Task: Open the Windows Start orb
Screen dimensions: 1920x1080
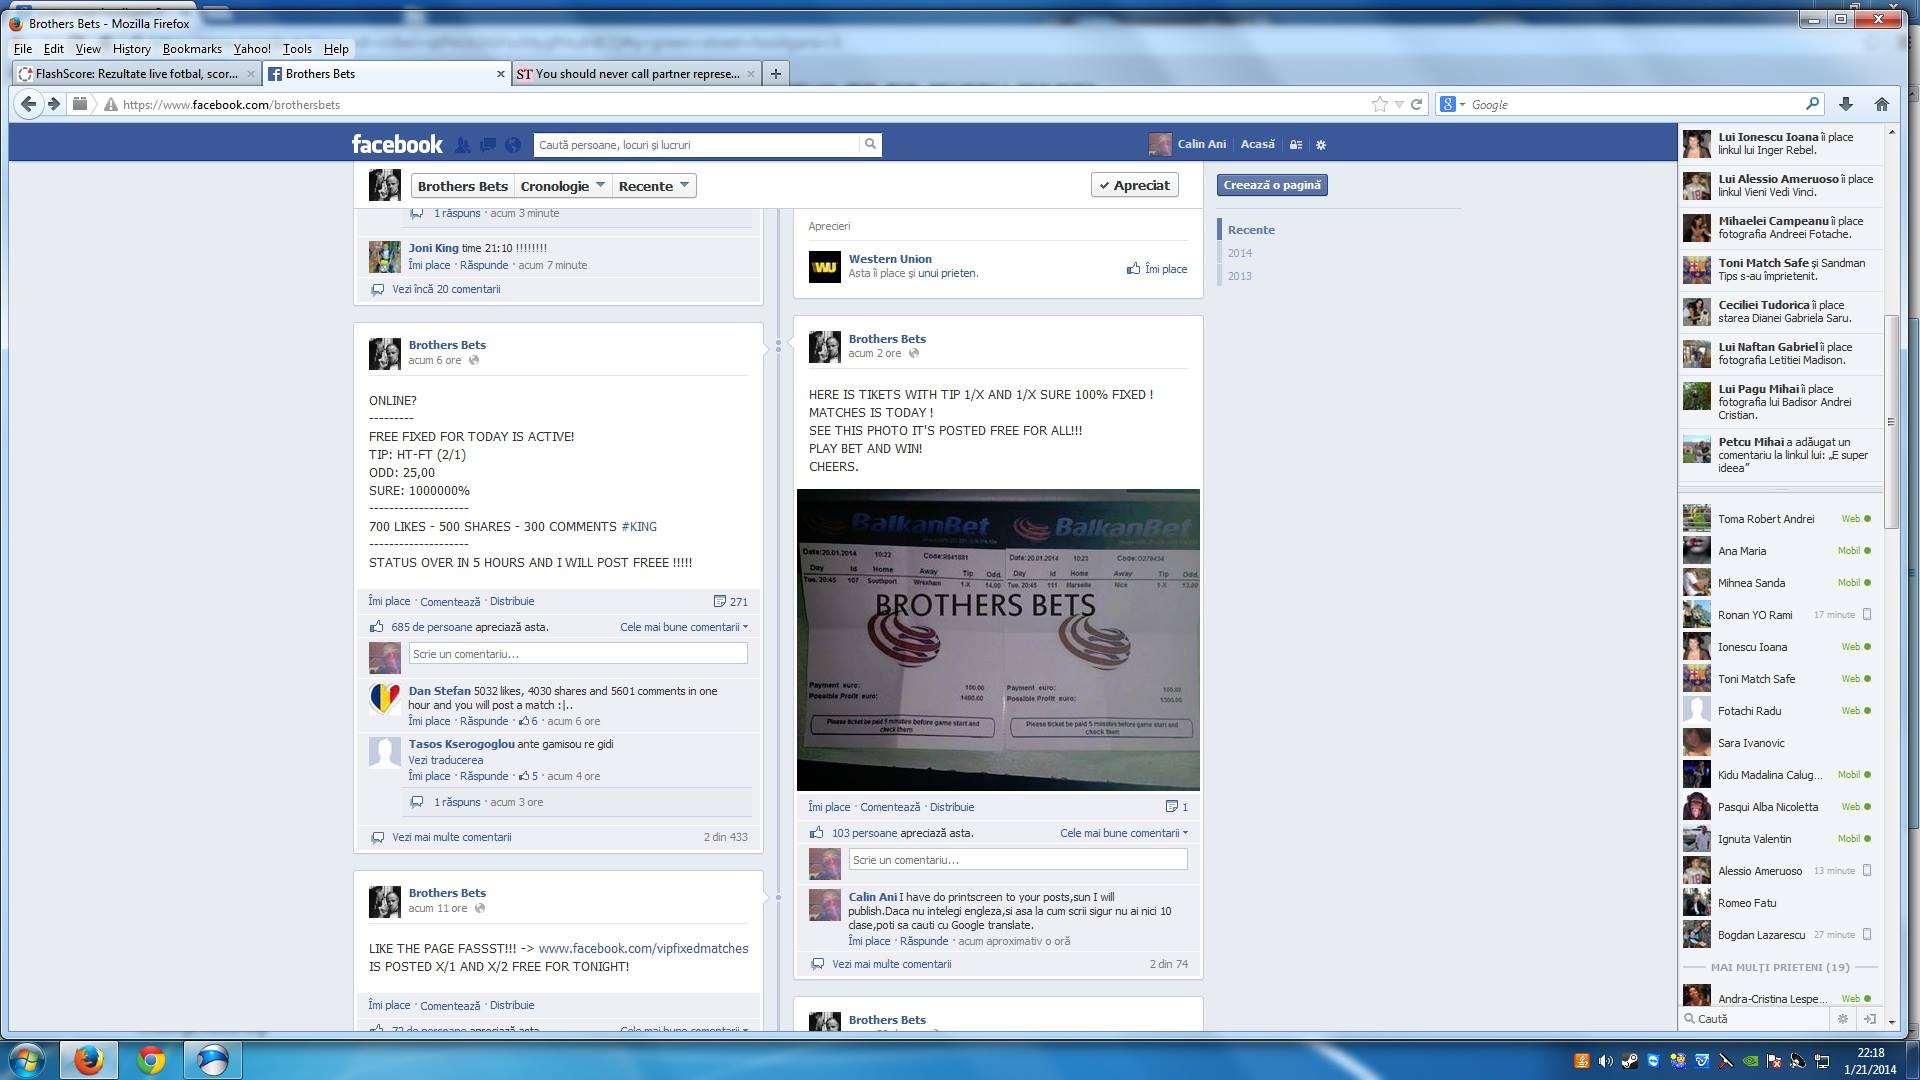Action: tap(27, 1059)
